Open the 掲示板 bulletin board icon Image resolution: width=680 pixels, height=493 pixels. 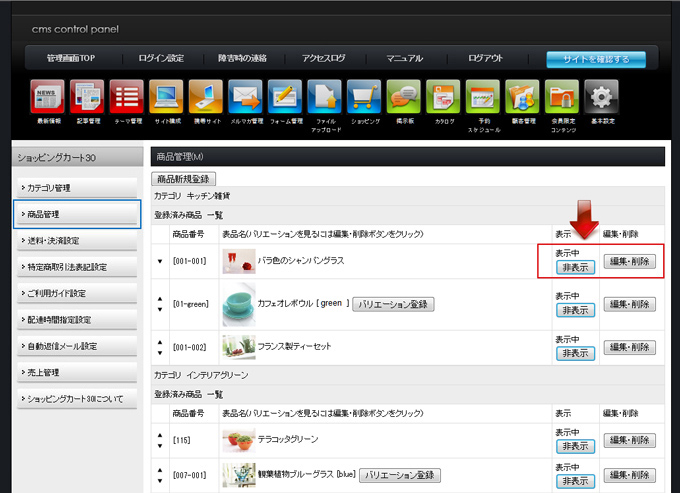pos(404,98)
